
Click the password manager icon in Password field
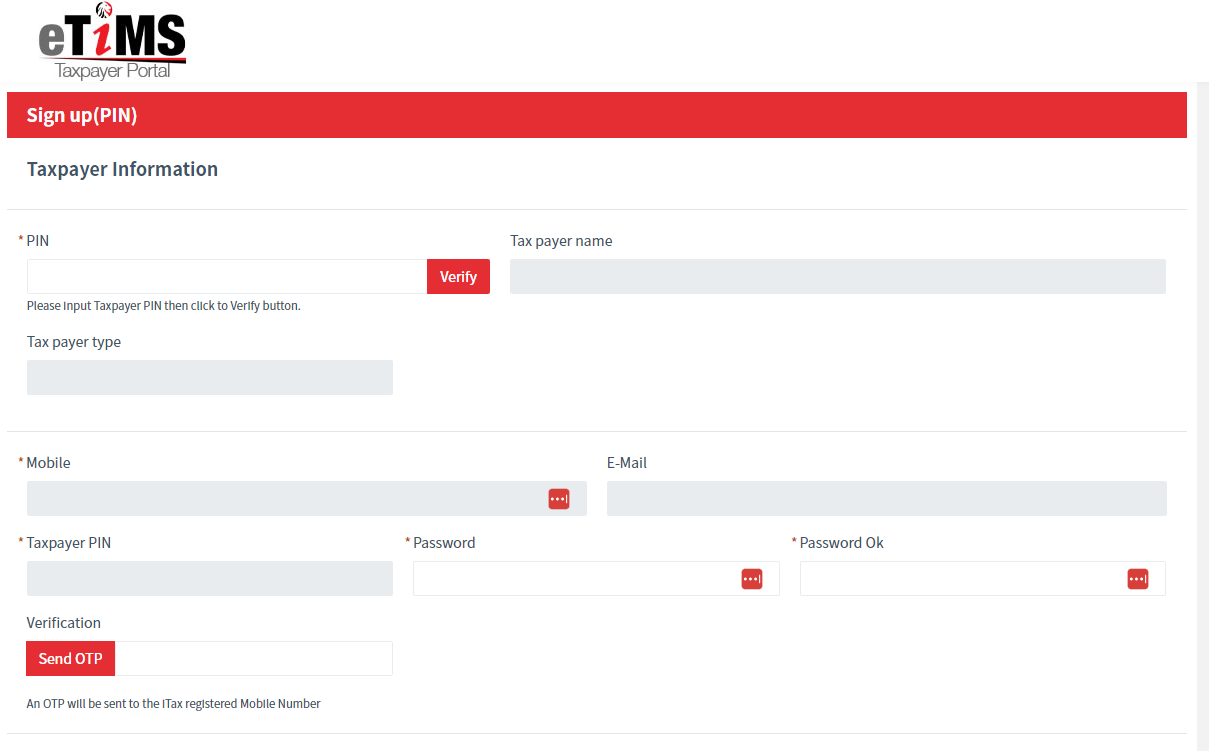tap(752, 579)
